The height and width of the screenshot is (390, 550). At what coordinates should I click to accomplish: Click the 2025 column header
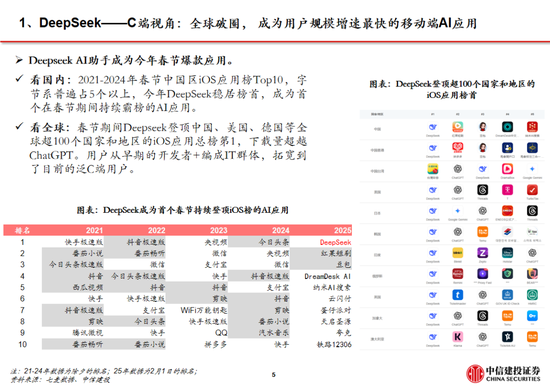pos(343,230)
